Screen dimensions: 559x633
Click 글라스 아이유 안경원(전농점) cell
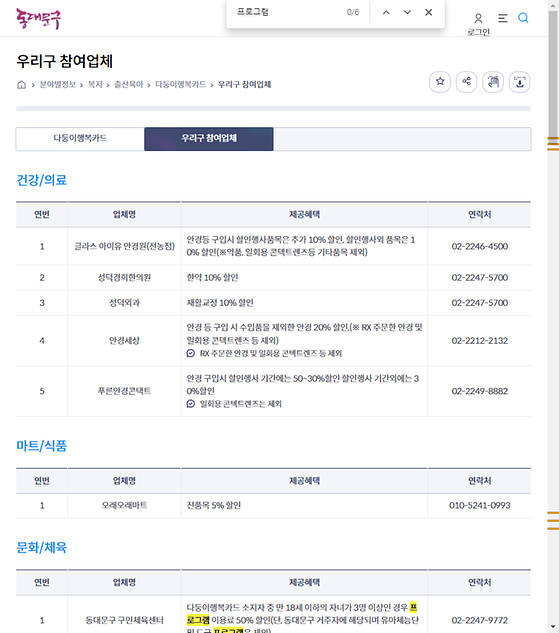pos(124,246)
